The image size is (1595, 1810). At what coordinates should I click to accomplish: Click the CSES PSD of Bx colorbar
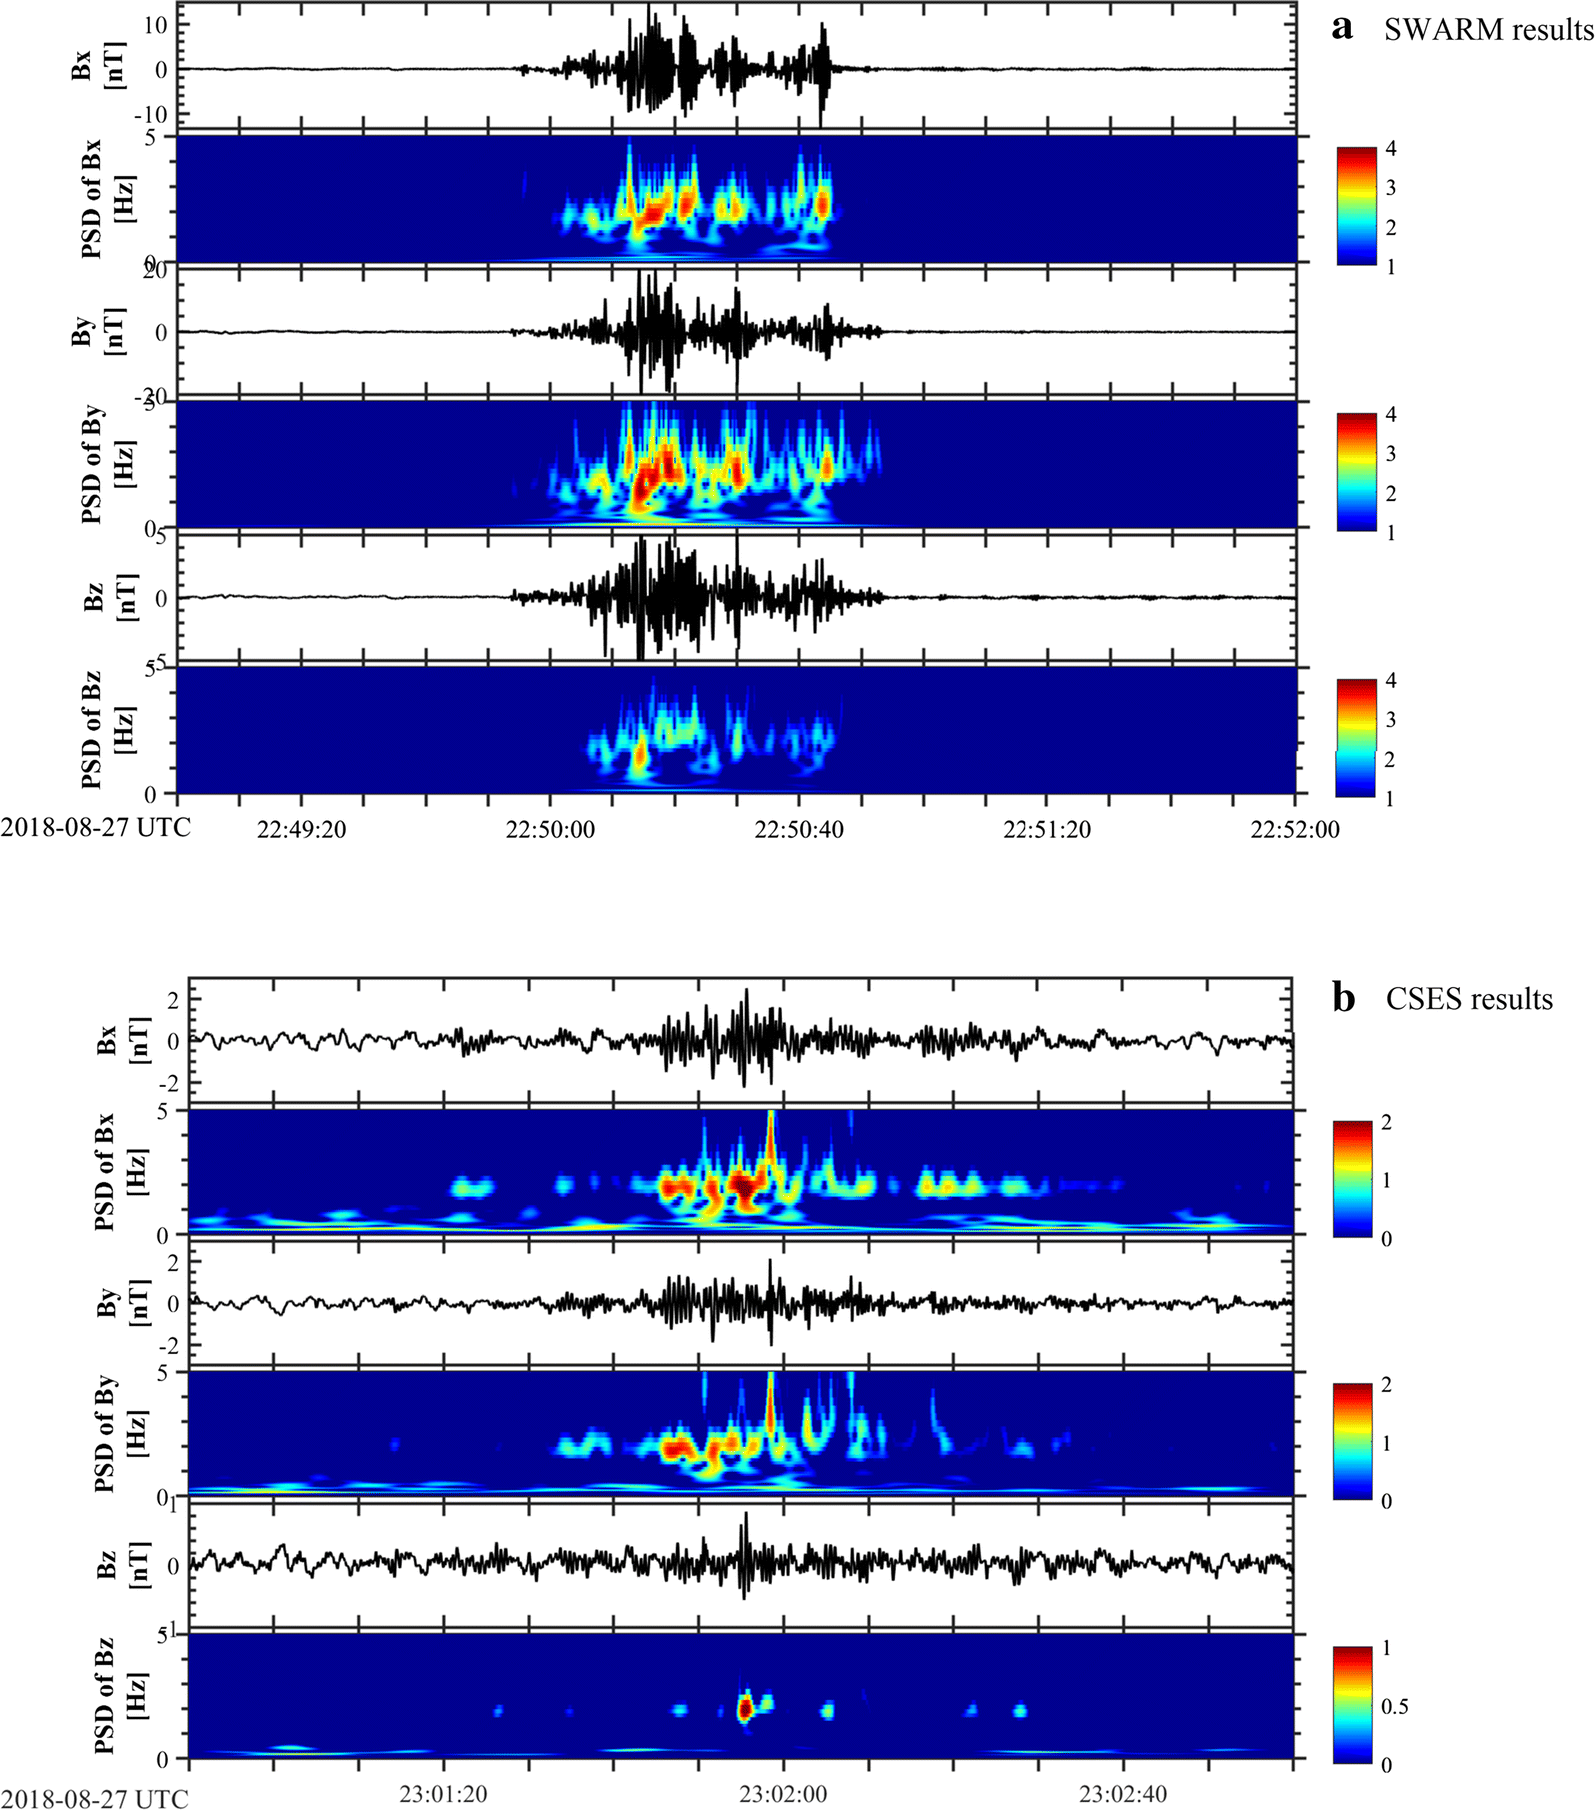(1352, 1179)
